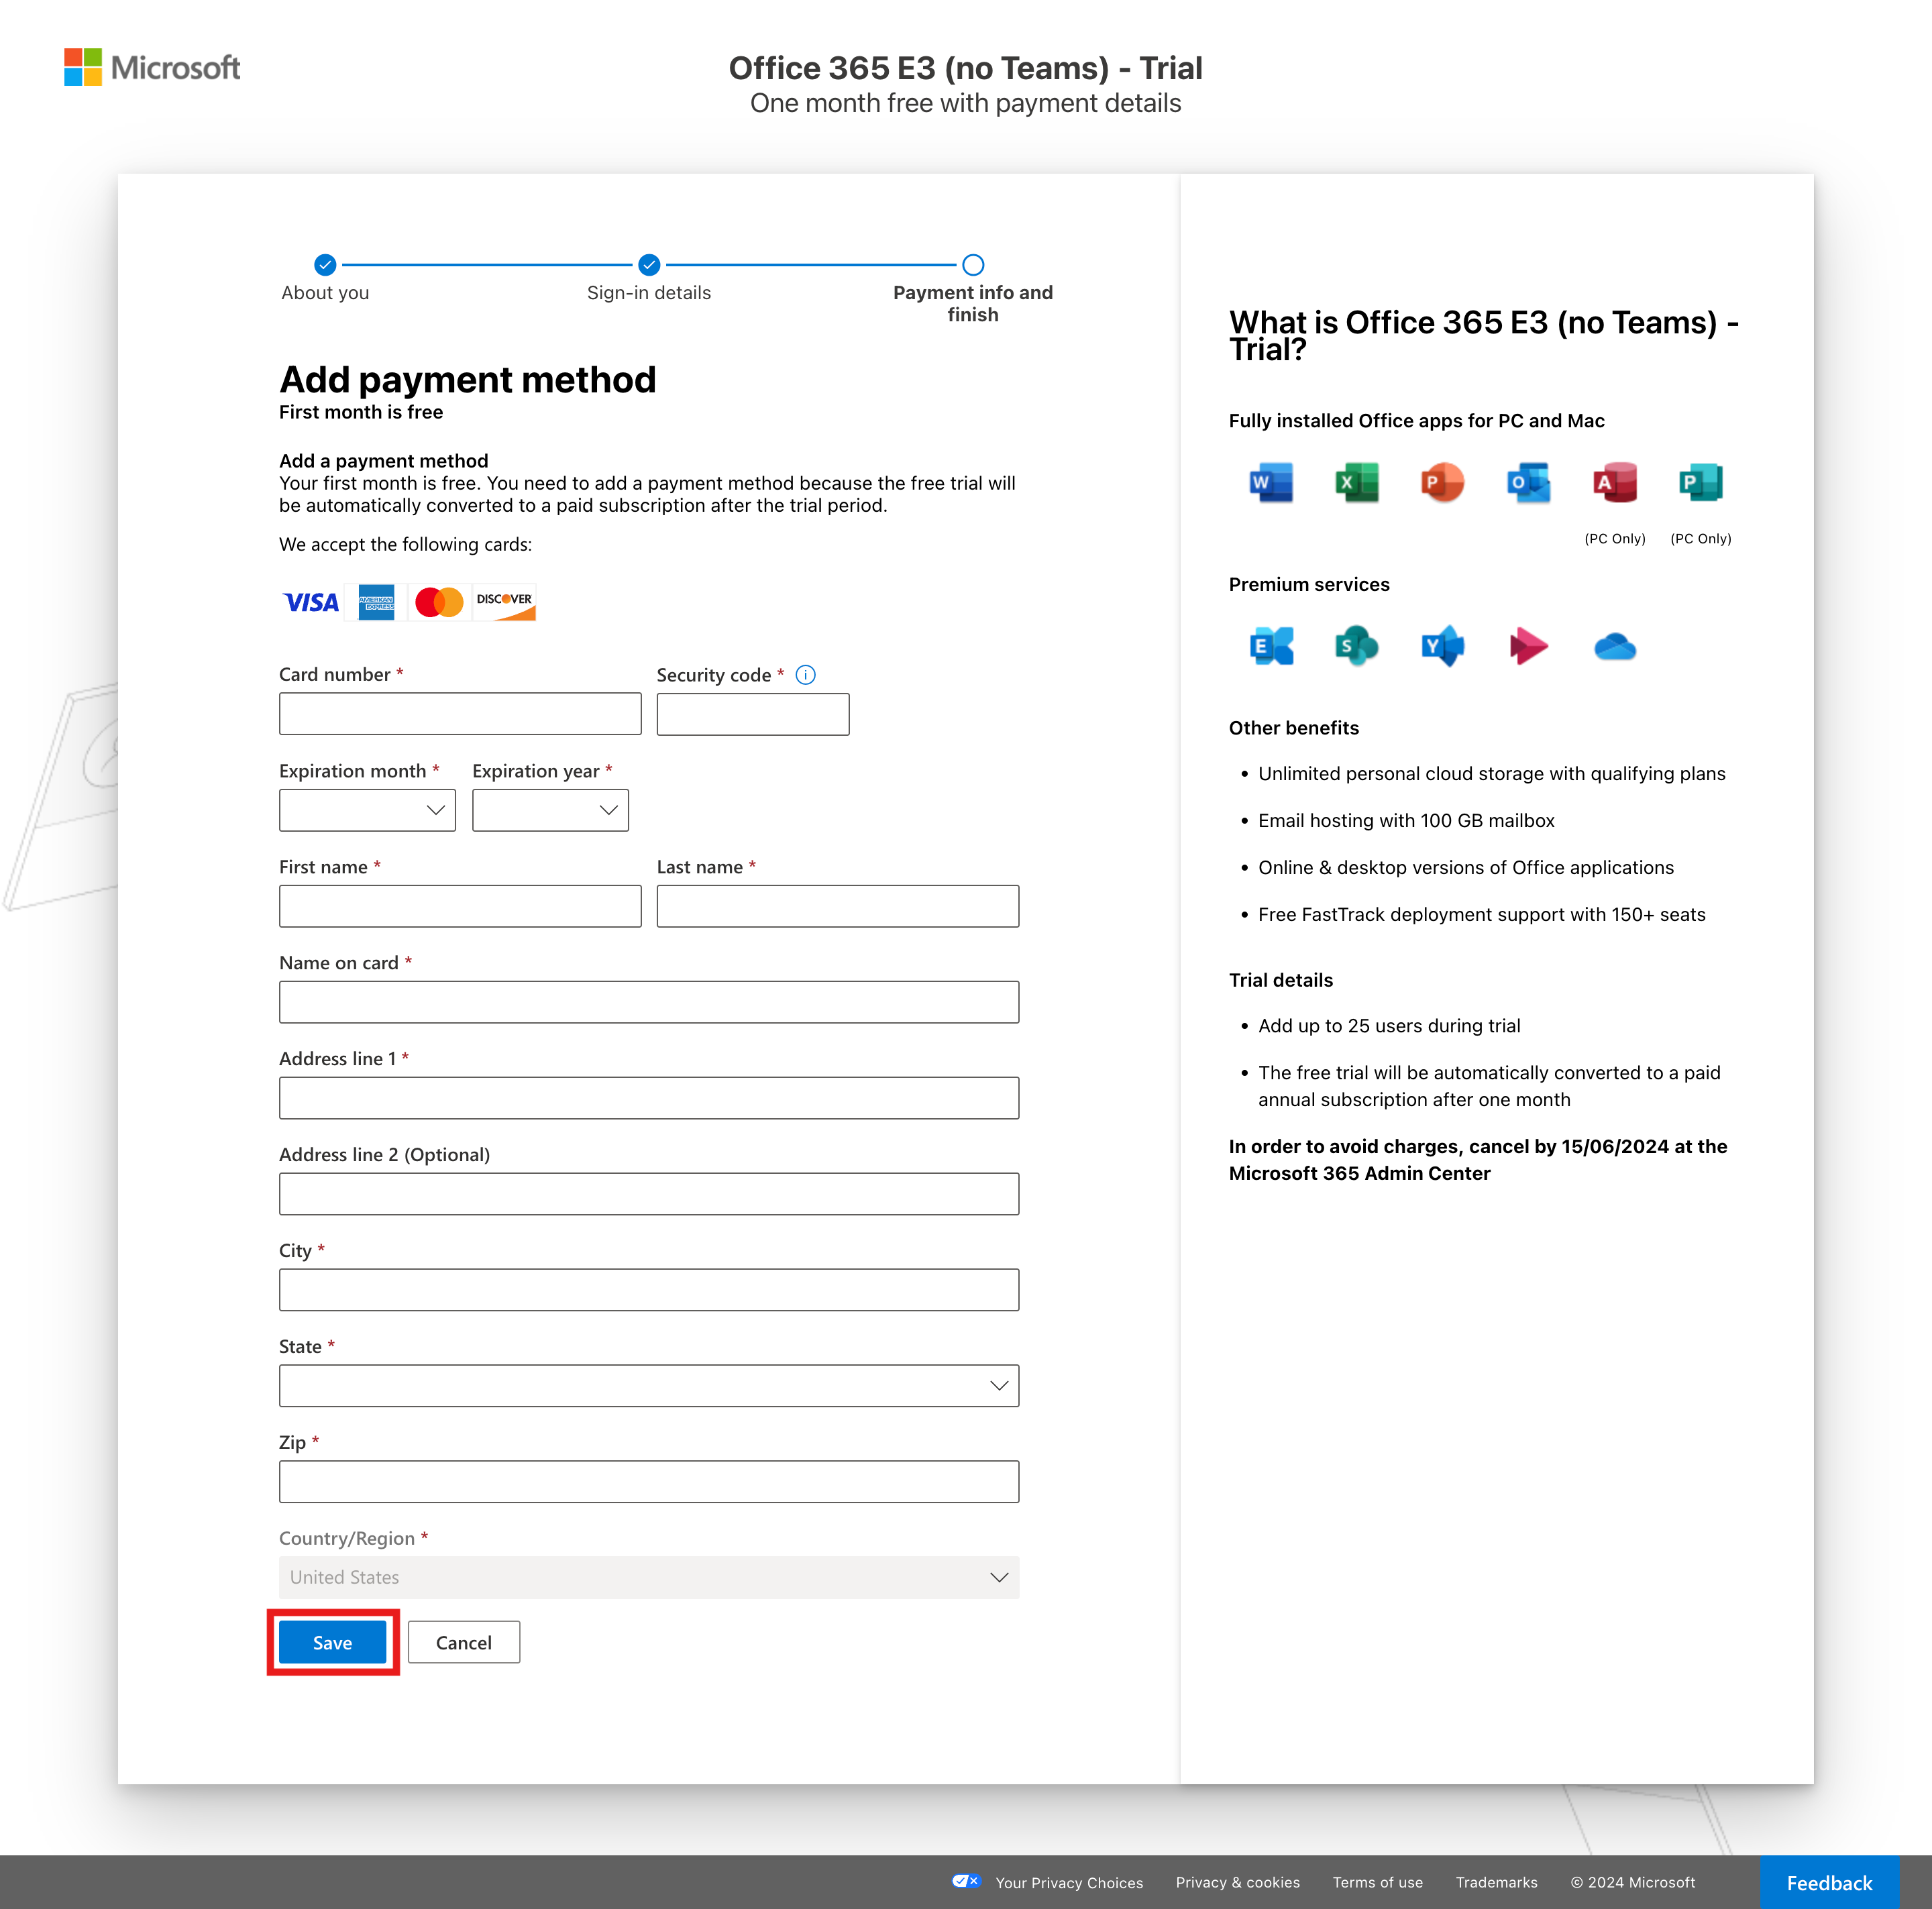
Task: Click 'Unlimited personal cloud storage' bullet text
Action: pyautogui.click(x=1492, y=774)
